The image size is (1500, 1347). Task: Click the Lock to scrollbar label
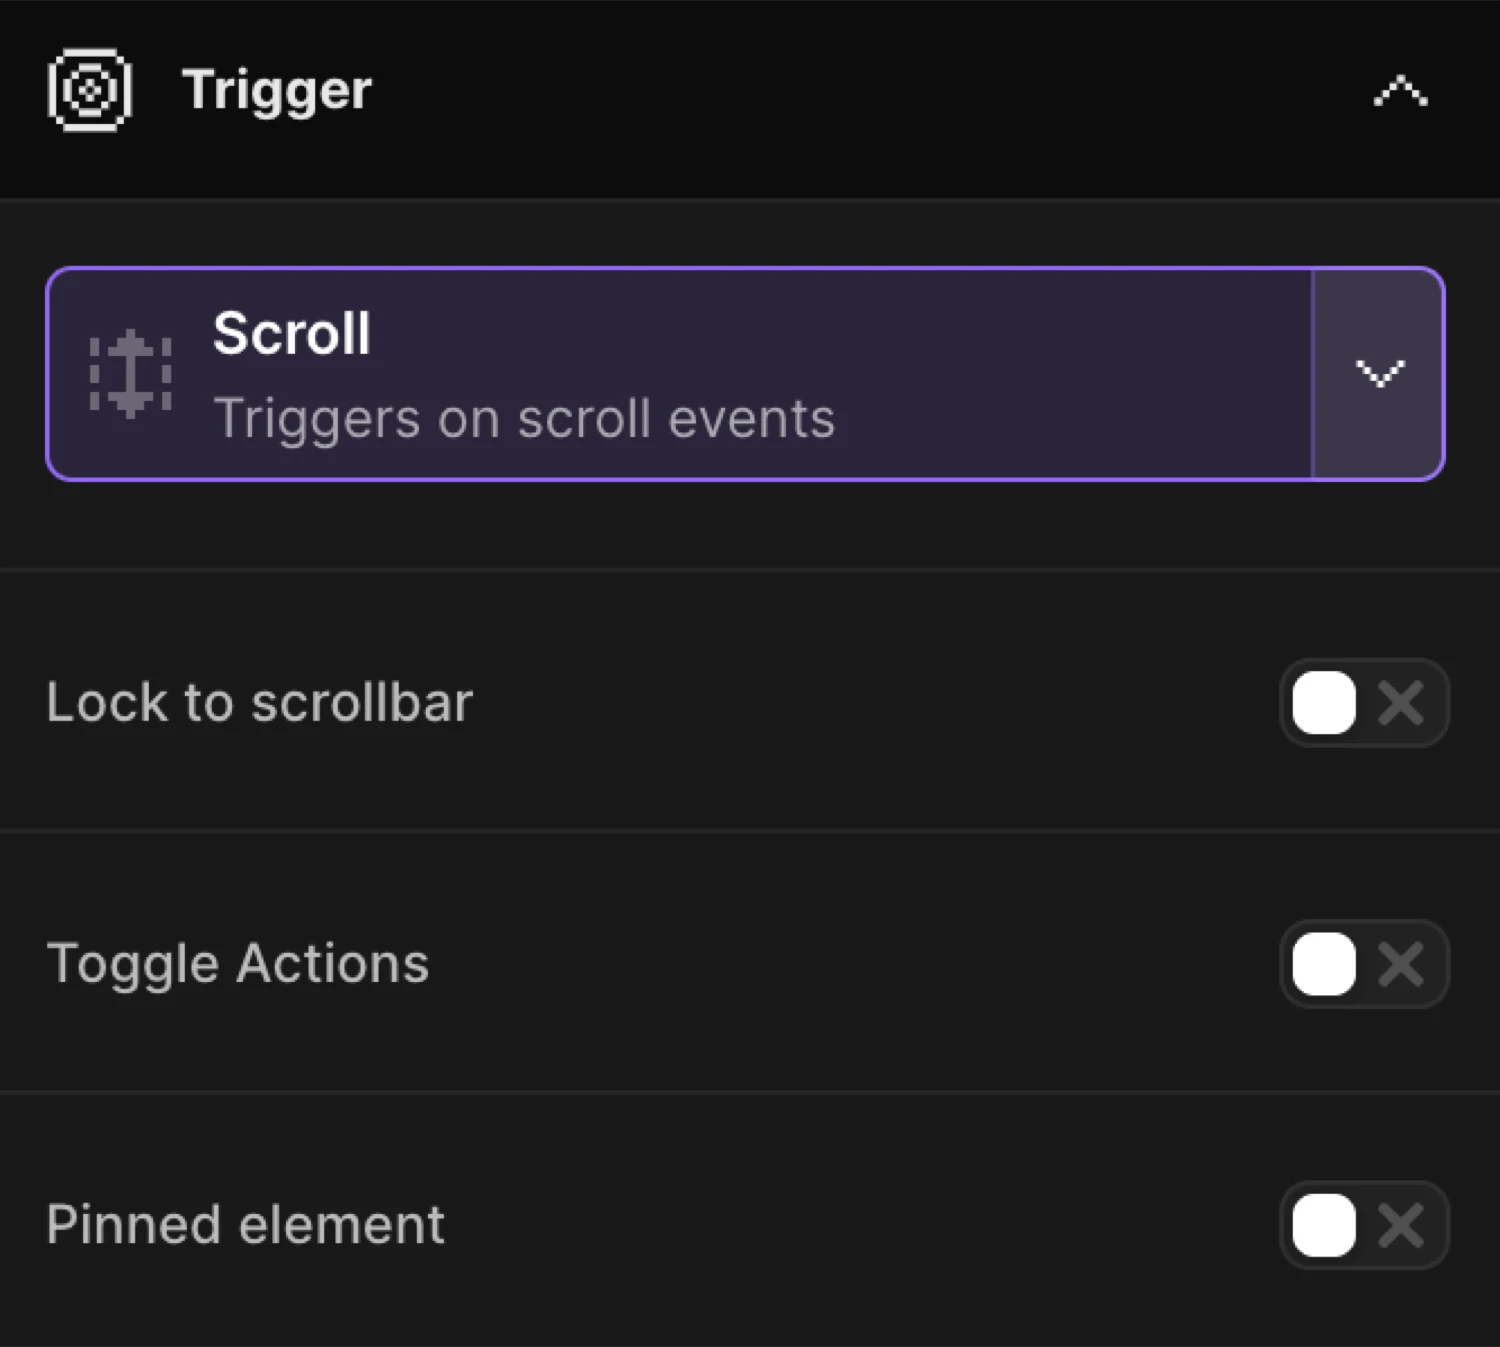(260, 703)
